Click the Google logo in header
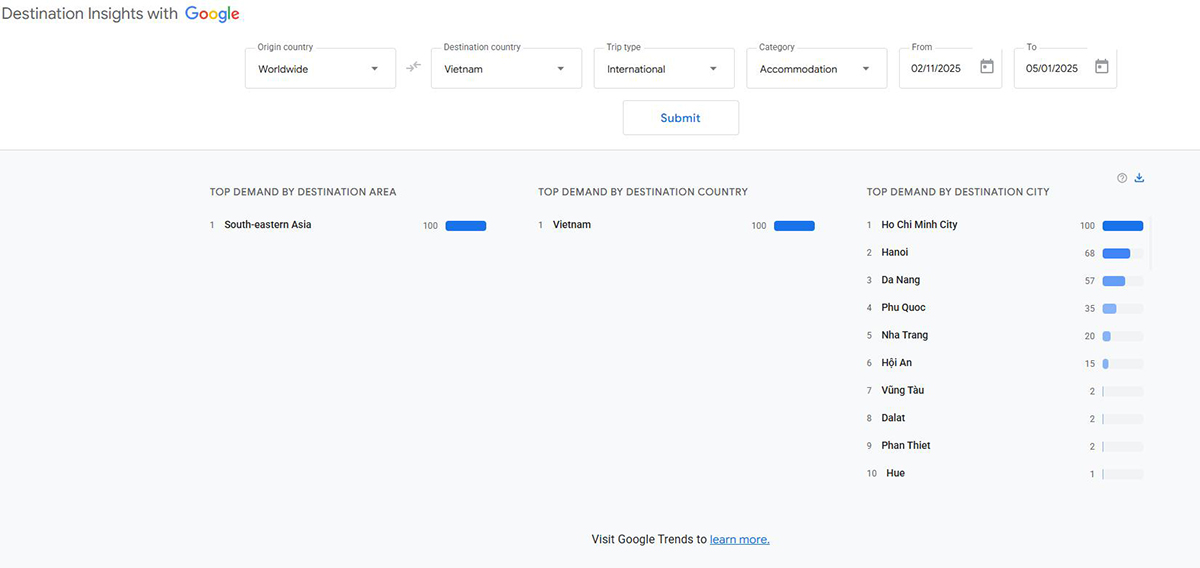Viewport: 1200px width, 568px height. coord(212,14)
